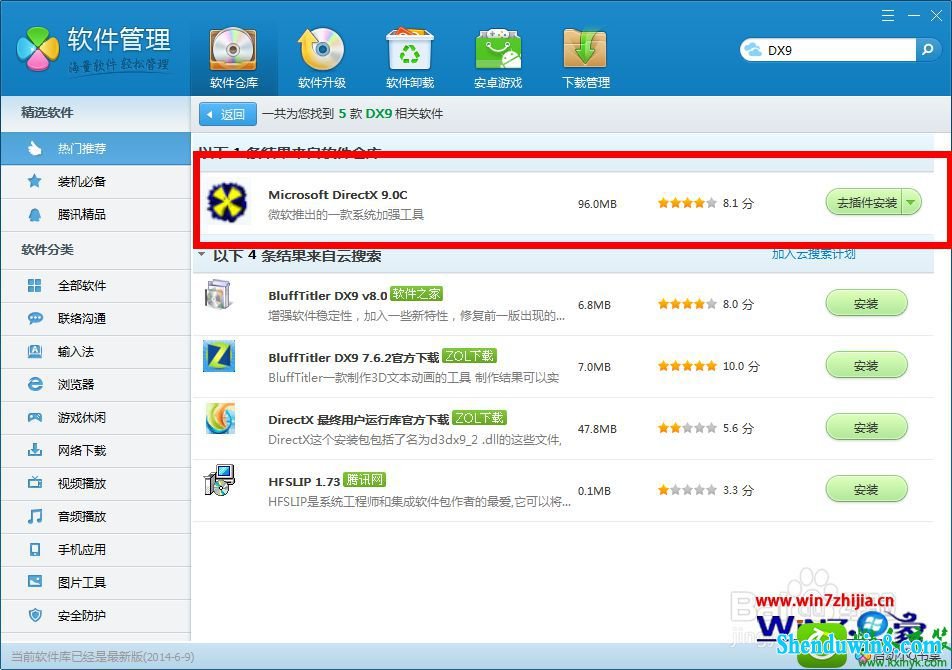This screenshot has height=670, width=952.
Task: Click the gamepad icon beside 游戏休闲
Action: pos(35,418)
